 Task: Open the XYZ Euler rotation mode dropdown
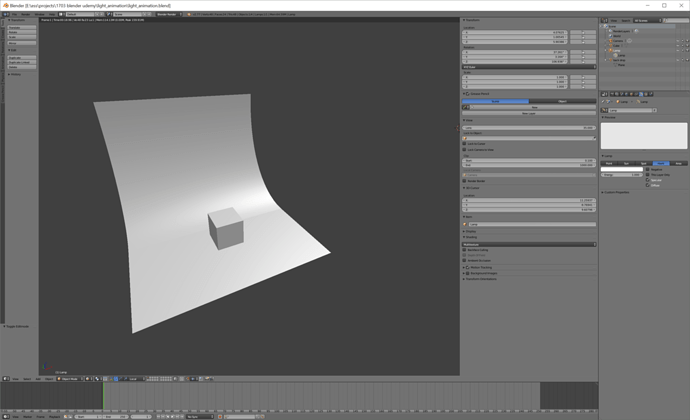point(529,67)
